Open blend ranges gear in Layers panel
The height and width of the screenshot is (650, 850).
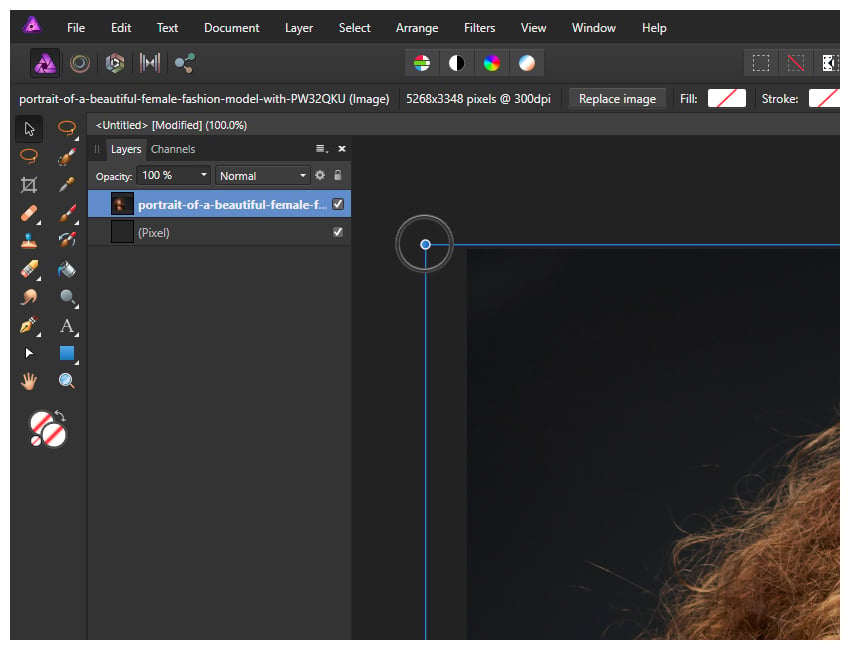(320, 175)
